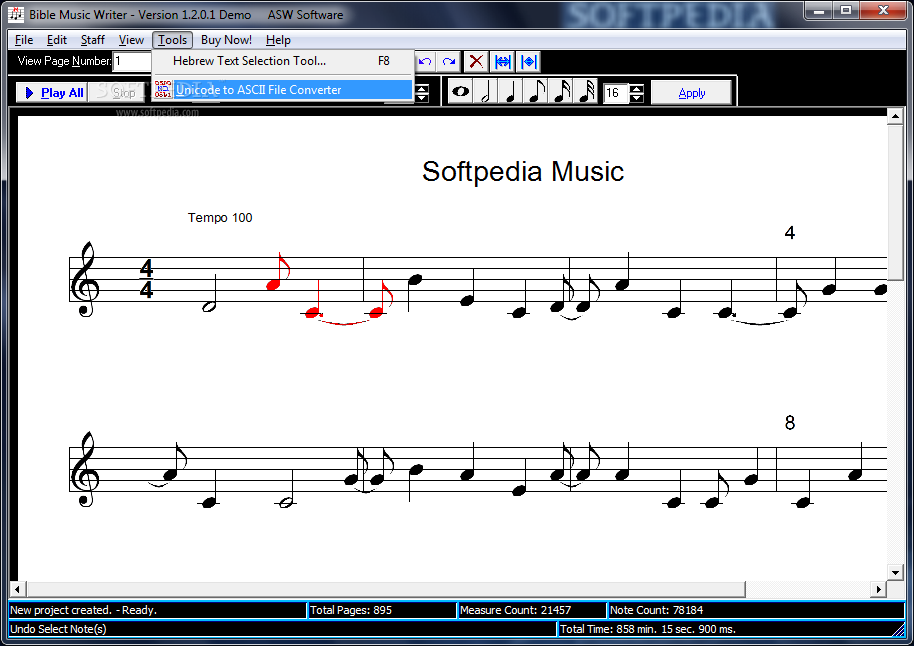Screen dimensions: 914x646
Task: Select the sixteenth note duration
Action: (561, 92)
